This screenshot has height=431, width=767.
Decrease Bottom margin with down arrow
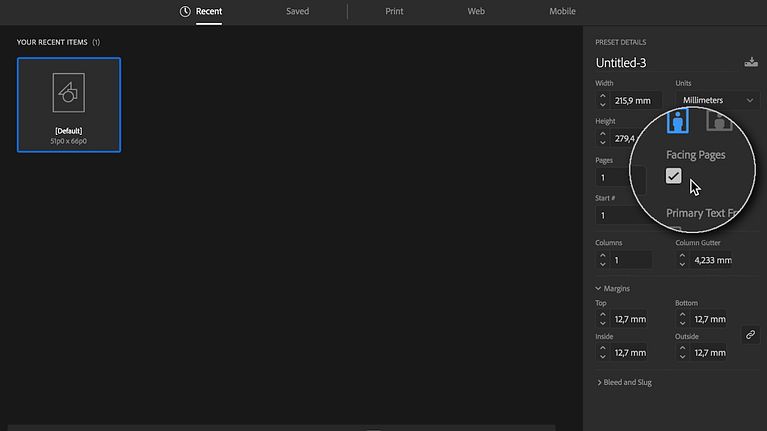tap(682, 323)
